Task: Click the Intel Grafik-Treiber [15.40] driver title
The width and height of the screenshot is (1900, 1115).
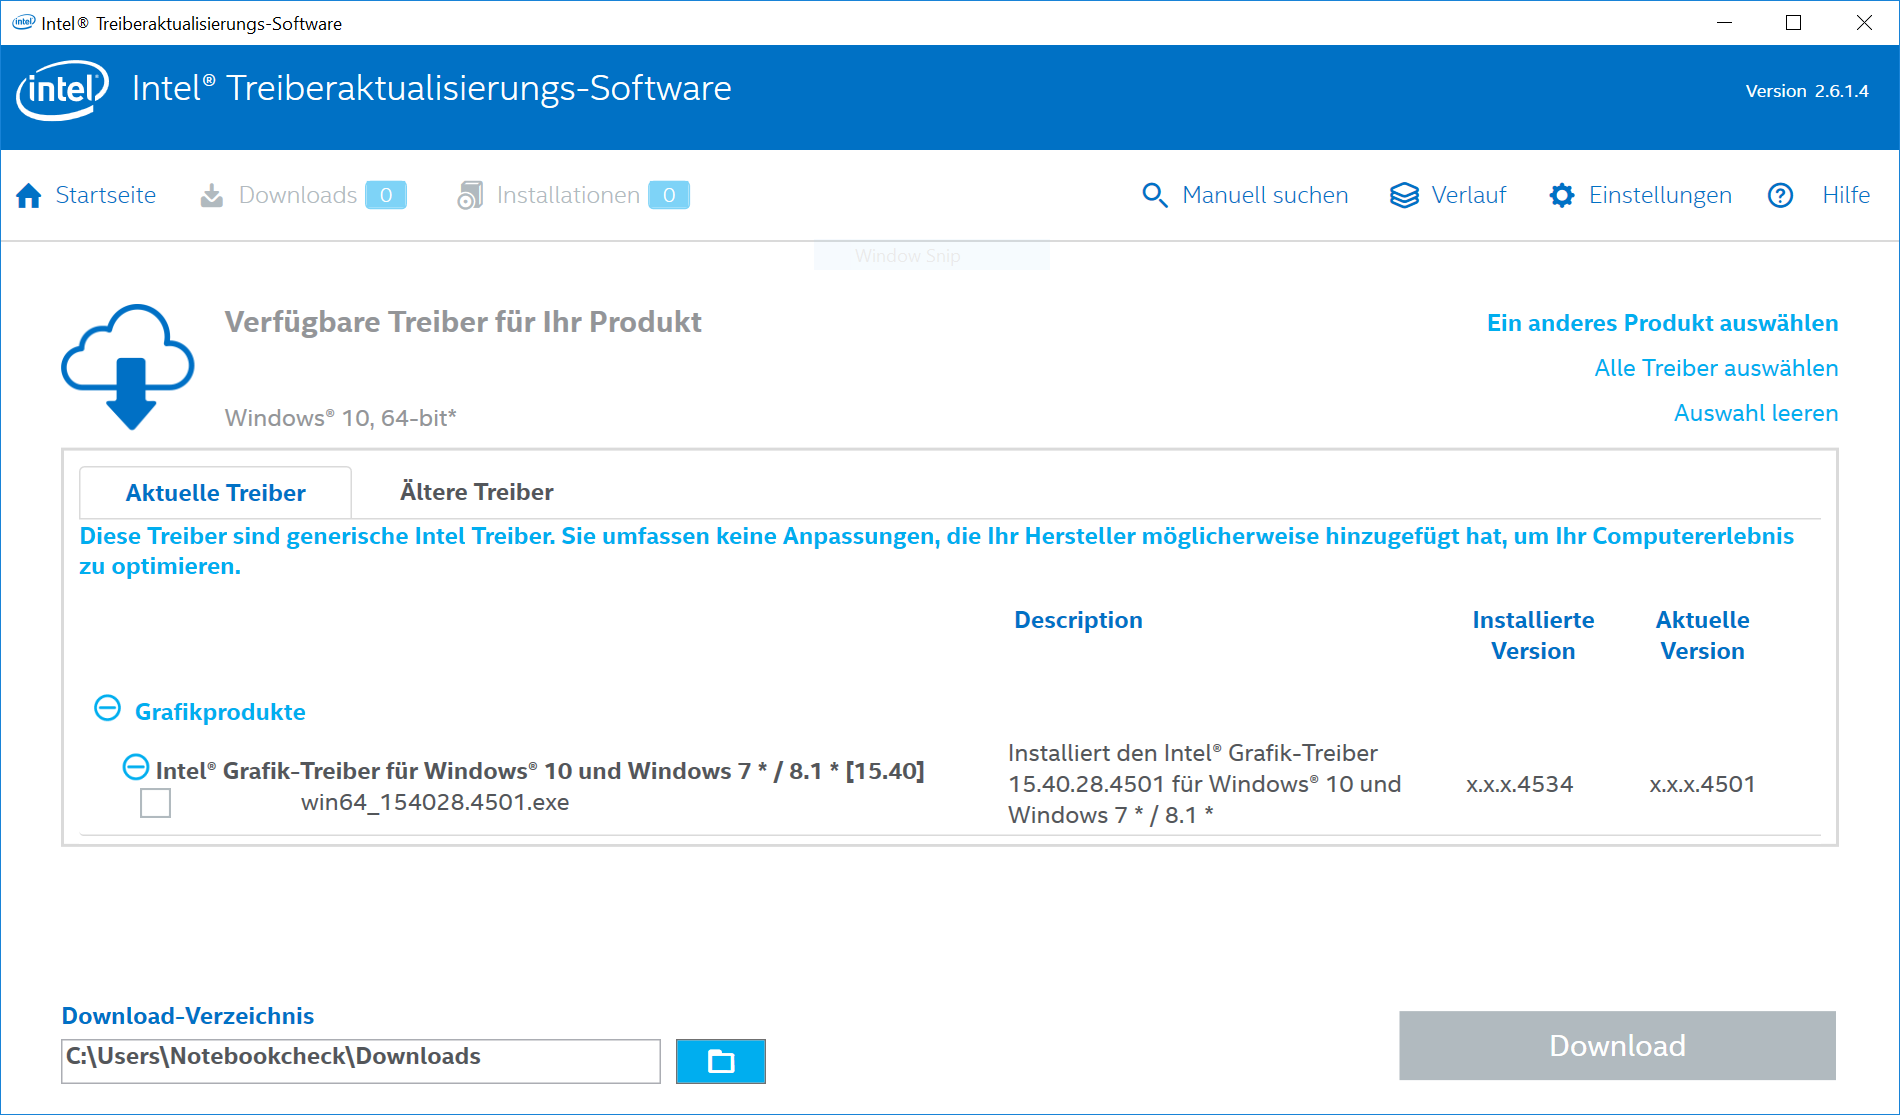Action: coord(540,771)
